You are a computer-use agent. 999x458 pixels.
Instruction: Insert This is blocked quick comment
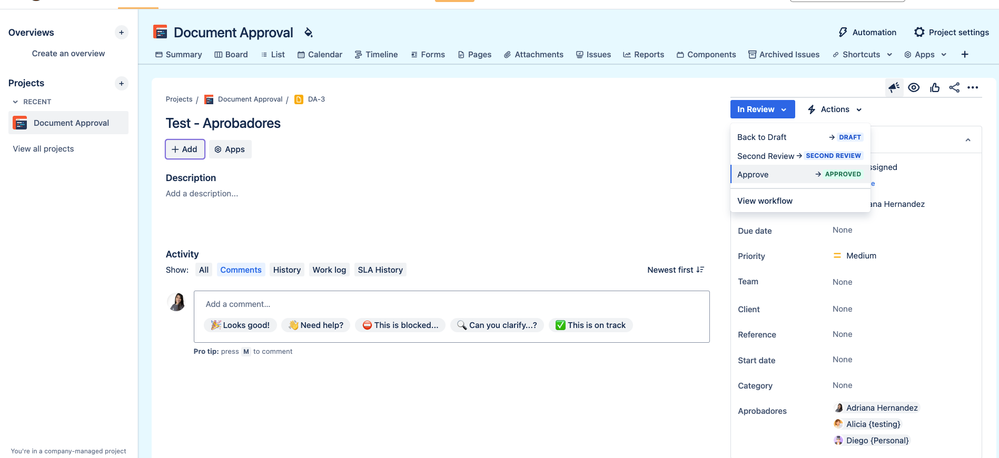point(400,325)
